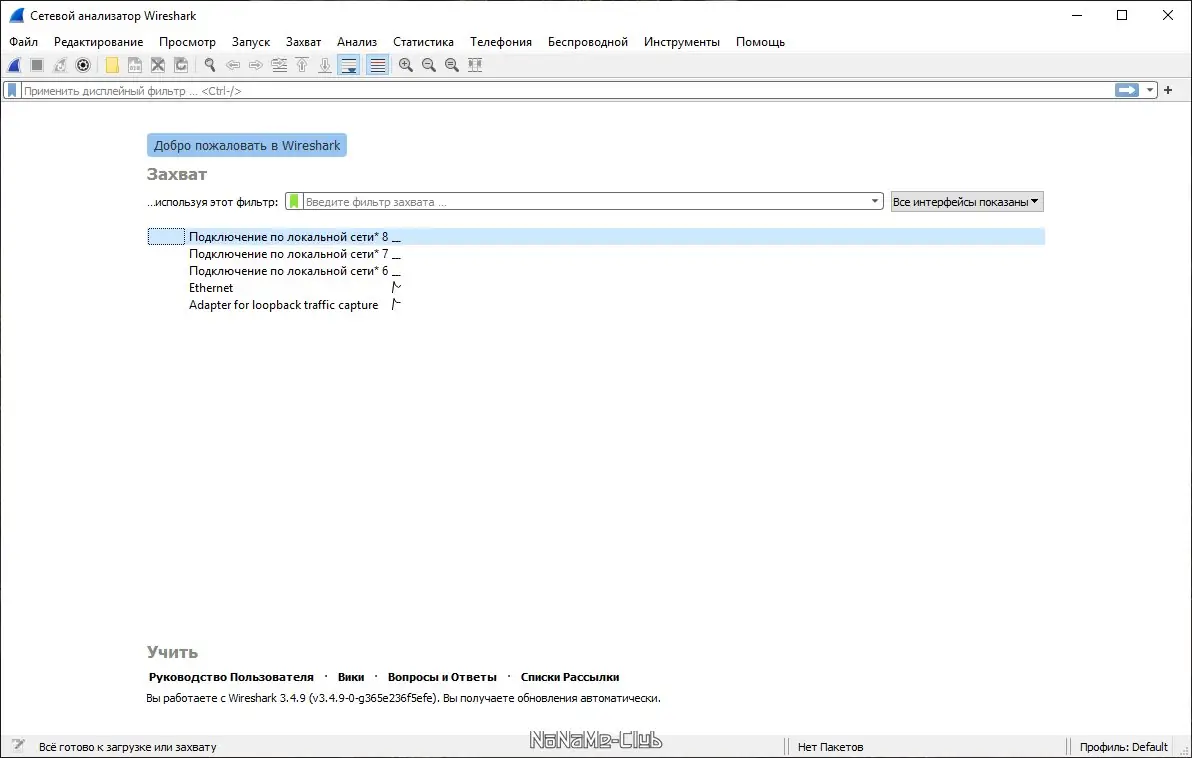This screenshot has width=1192, height=758.
Task: Open the Инструменты menu
Action: pyautogui.click(x=682, y=42)
